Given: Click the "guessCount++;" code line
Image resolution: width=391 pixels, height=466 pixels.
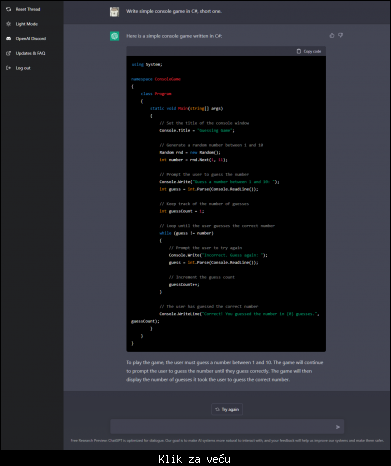Looking at the screenshot, I should 184,284.
